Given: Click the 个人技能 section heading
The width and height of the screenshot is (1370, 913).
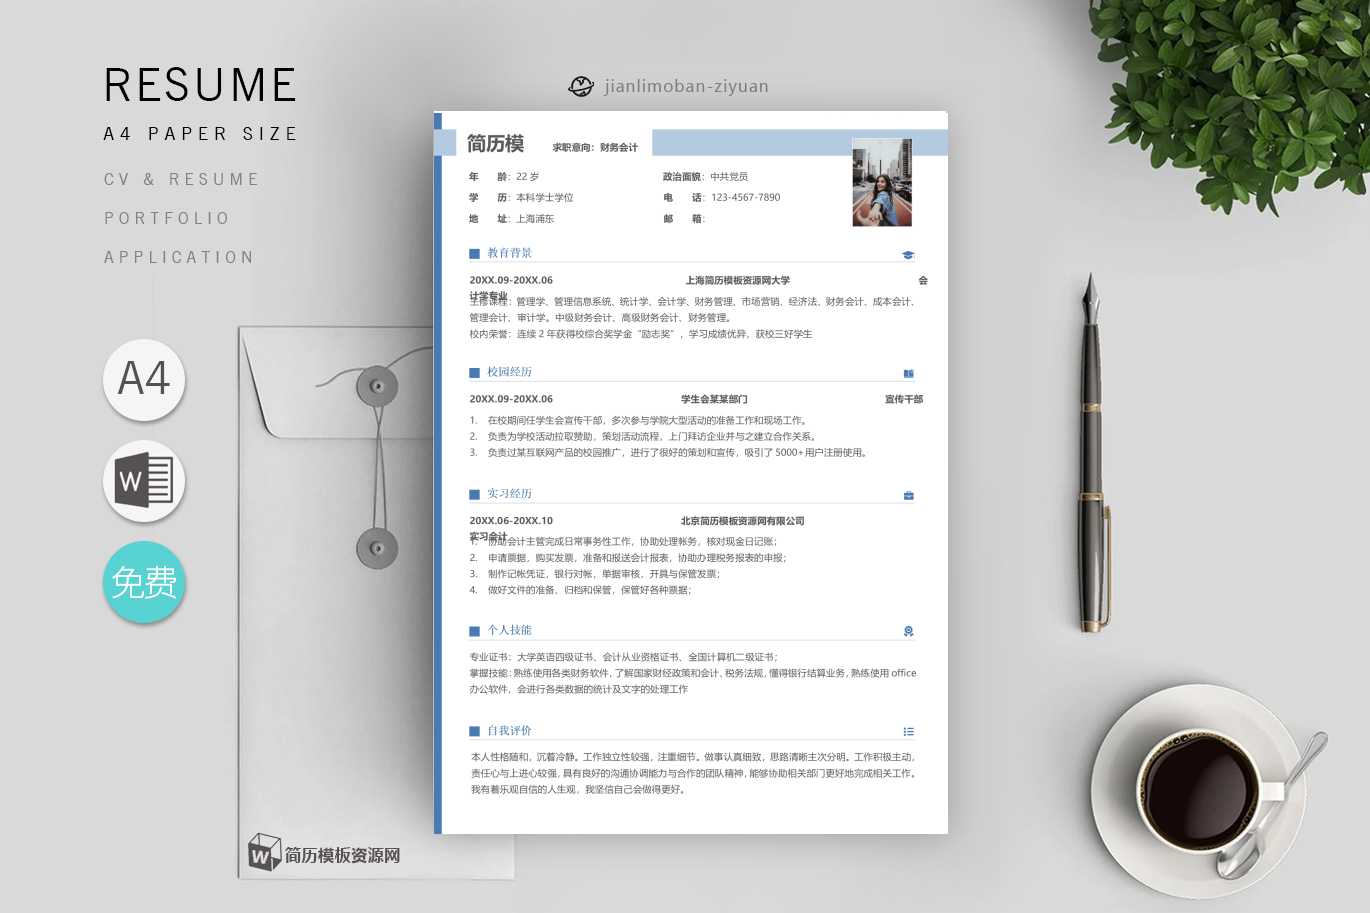Looking at the screenshot, I should click(509, 630).
